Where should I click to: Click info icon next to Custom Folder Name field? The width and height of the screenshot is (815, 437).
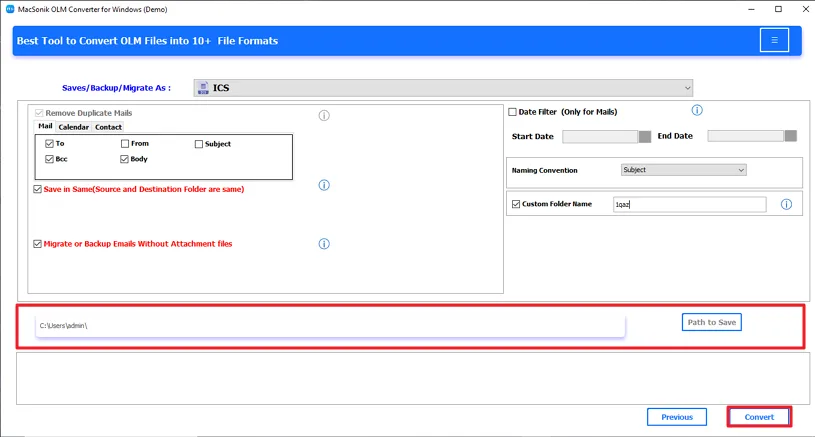coord(786,204)
